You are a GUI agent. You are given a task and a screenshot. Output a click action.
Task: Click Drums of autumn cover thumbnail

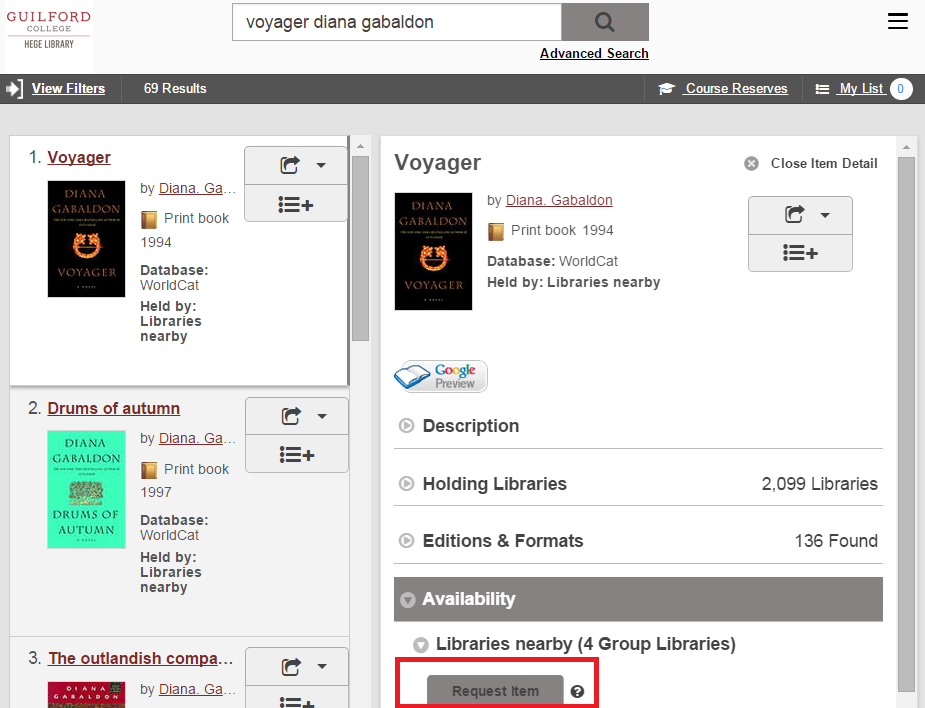(86, 490)
